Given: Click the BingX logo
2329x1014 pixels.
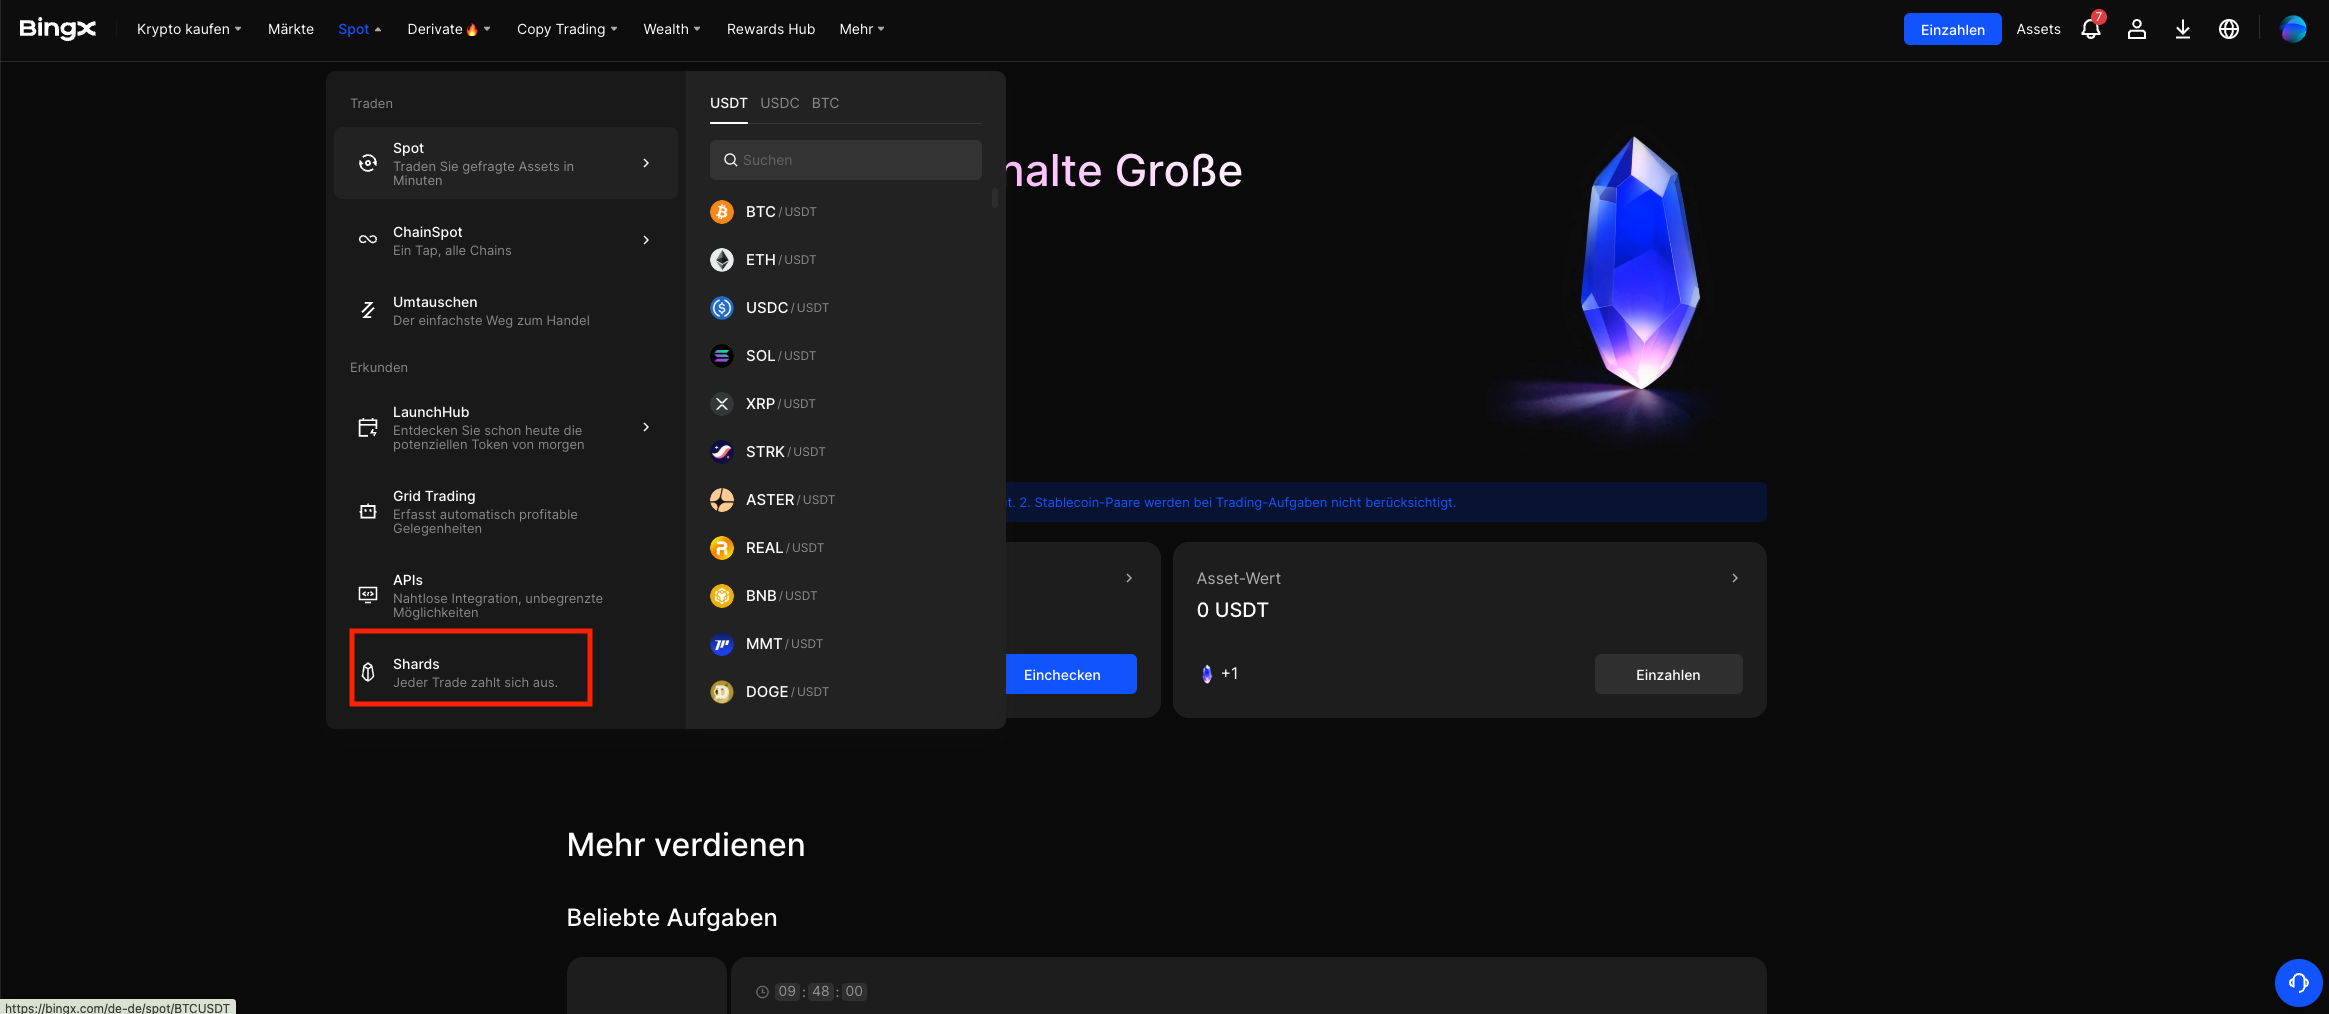Looking at the screenshot, I should point(58,29).
